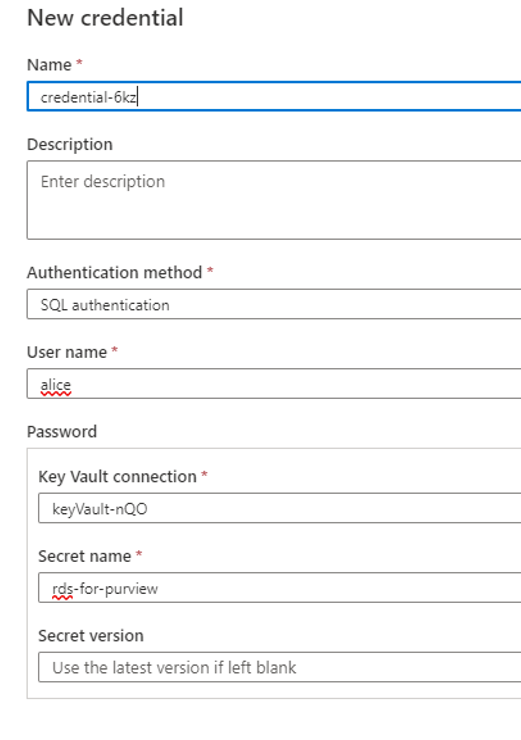Click the Secret version input field
This screenshot has height=740, width=521.
pos(280,667)
